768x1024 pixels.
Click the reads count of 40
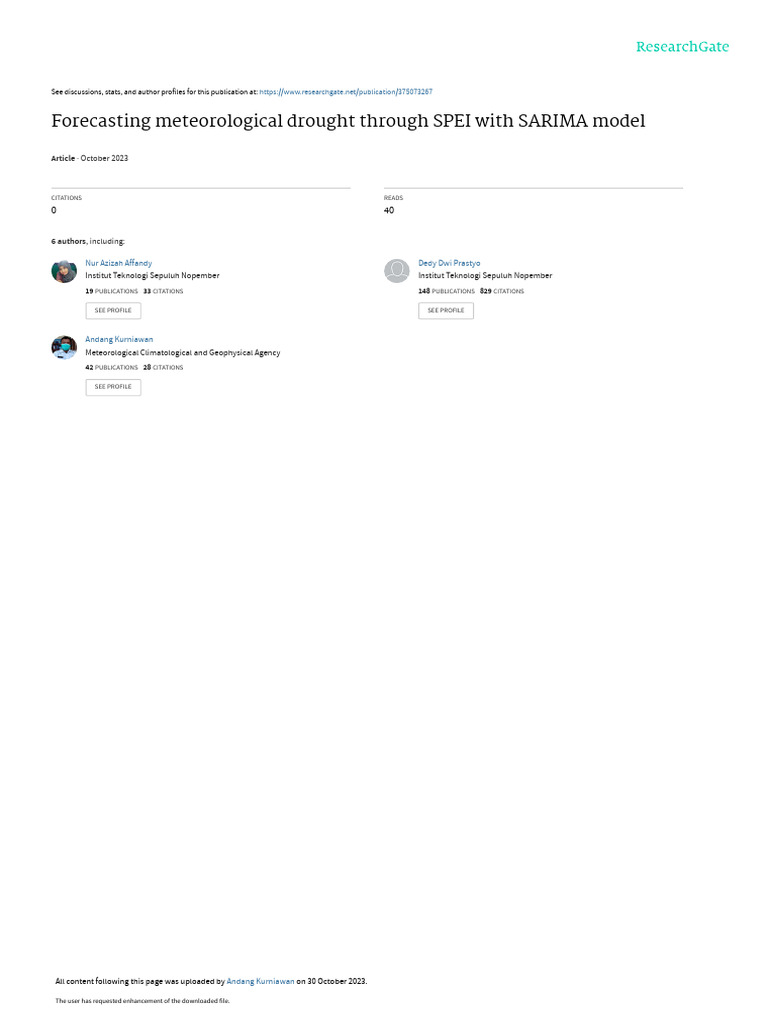[389, 210]
